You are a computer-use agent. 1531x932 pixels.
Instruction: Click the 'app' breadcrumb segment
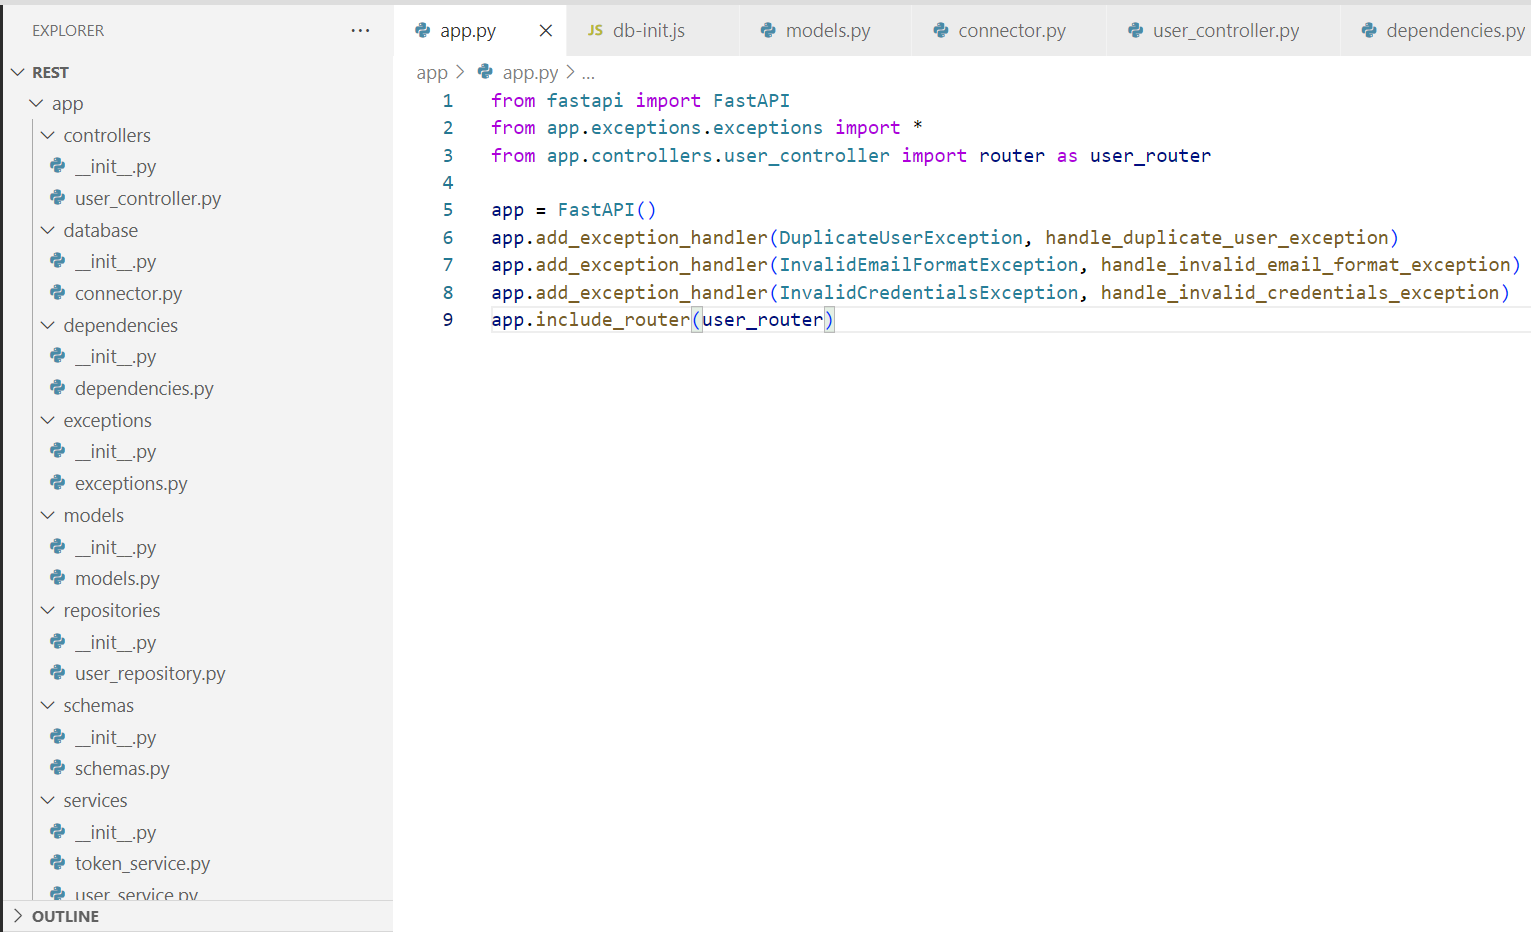[432, 72]
